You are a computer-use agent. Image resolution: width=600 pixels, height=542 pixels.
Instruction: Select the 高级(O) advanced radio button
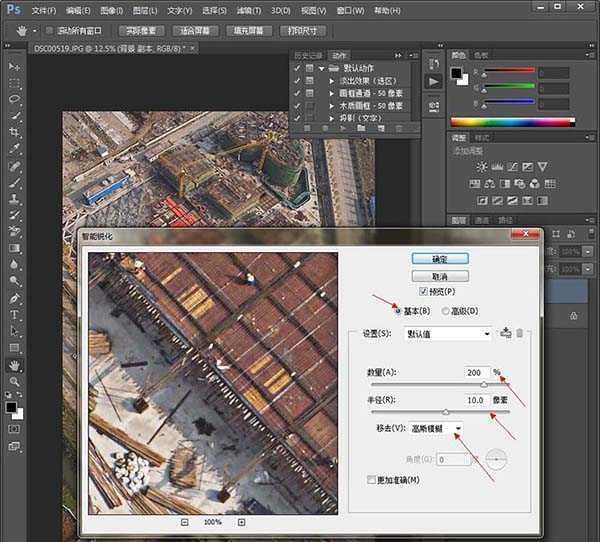pos(446,311)
